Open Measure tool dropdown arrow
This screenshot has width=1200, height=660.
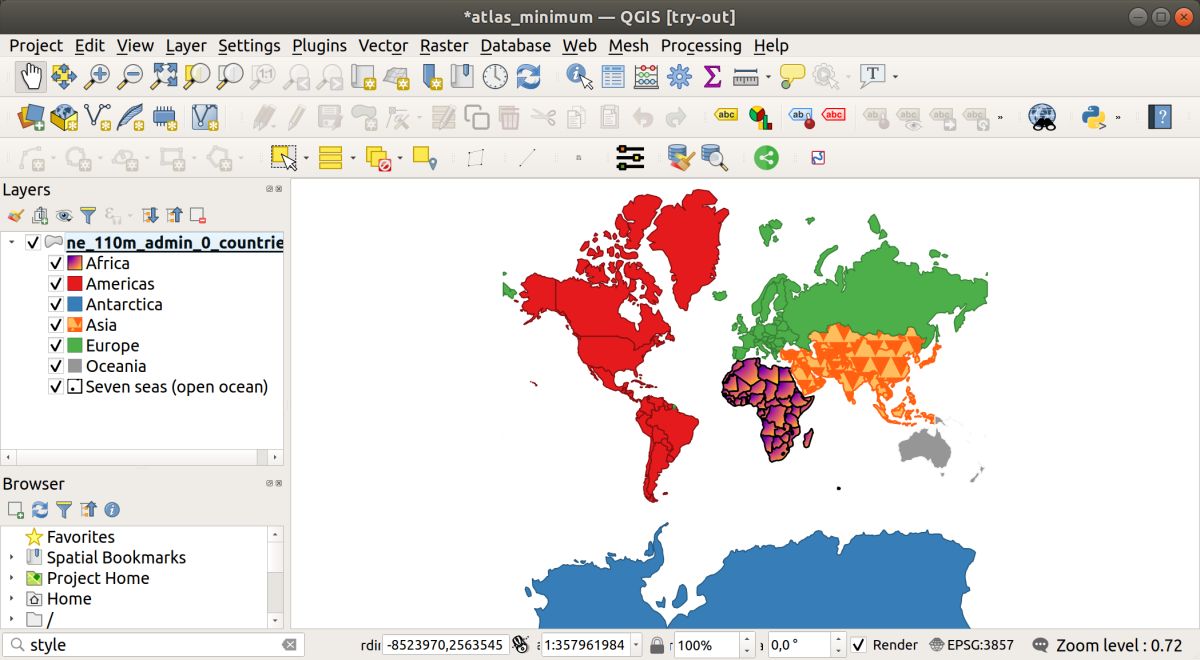pos(768,76)
